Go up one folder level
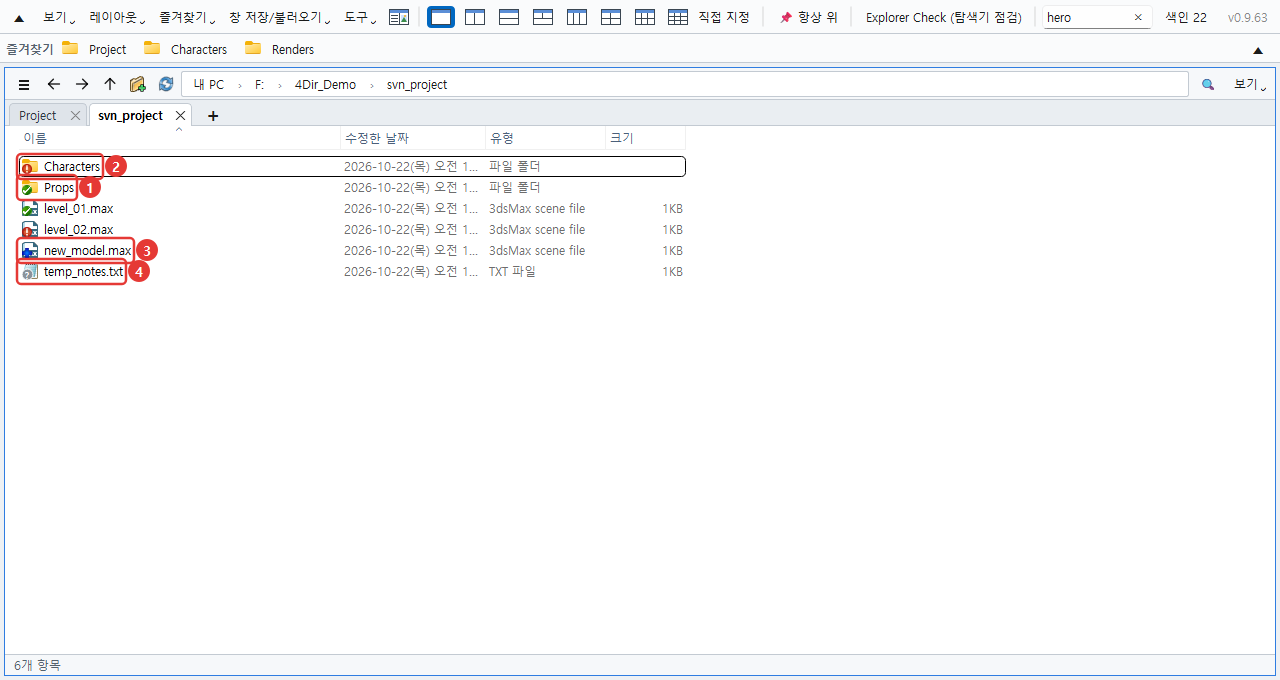 point(110,85)
